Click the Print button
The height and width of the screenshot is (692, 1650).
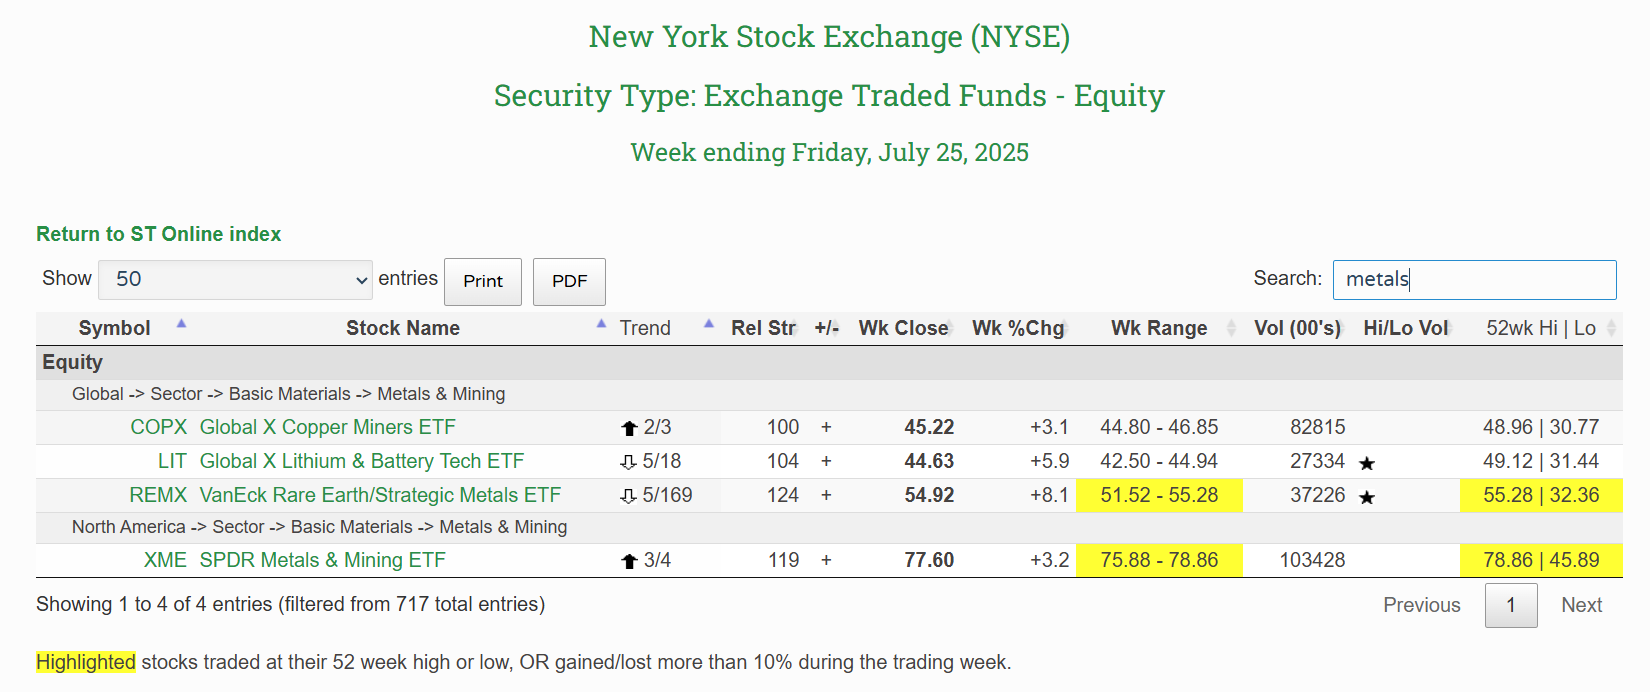(483, 281)
